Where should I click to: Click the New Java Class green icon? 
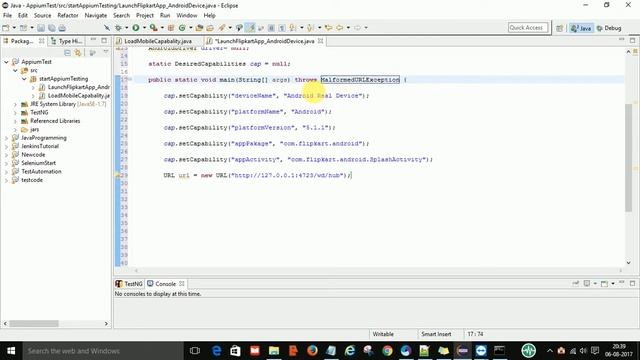(182, 28)
